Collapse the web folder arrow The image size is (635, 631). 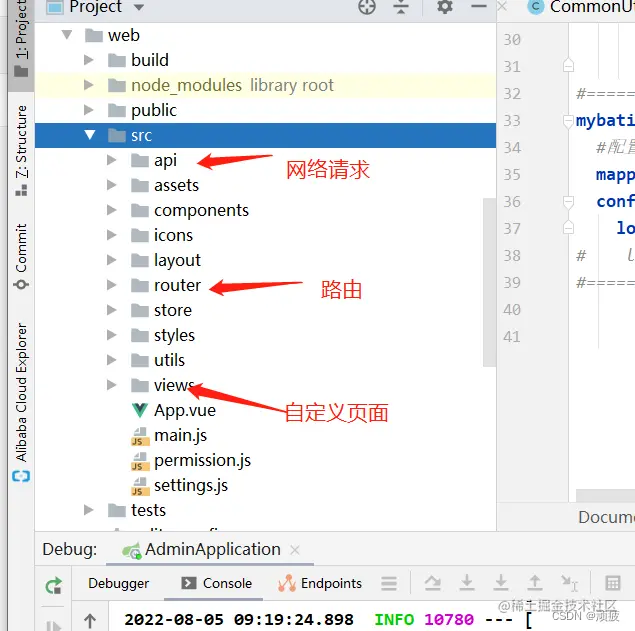[x=67, y=35]
